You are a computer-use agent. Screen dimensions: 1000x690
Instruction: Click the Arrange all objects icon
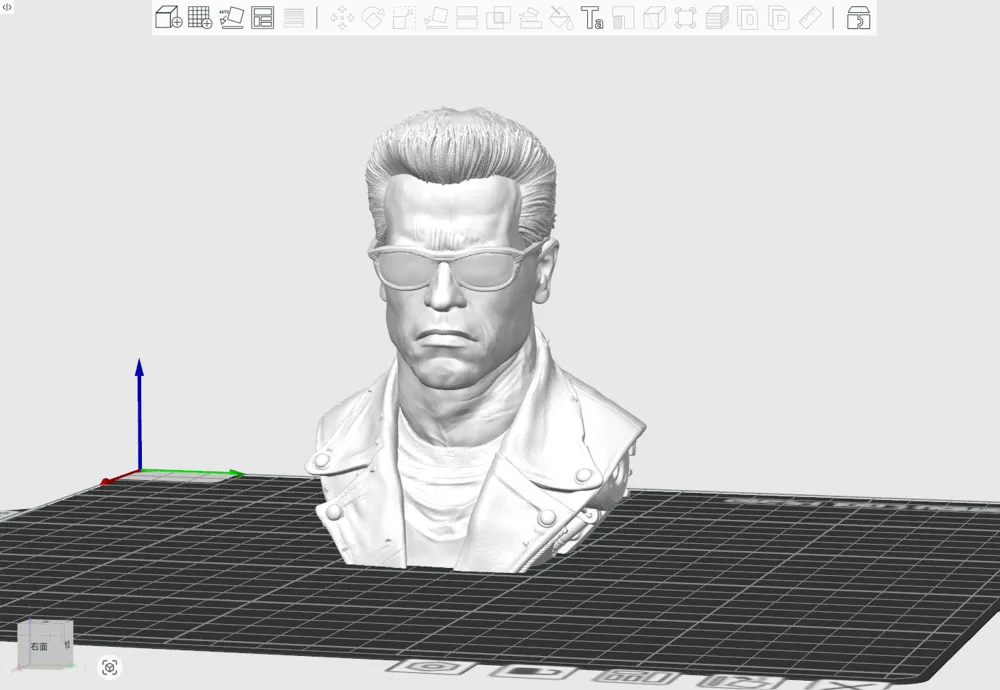point(263,17)
